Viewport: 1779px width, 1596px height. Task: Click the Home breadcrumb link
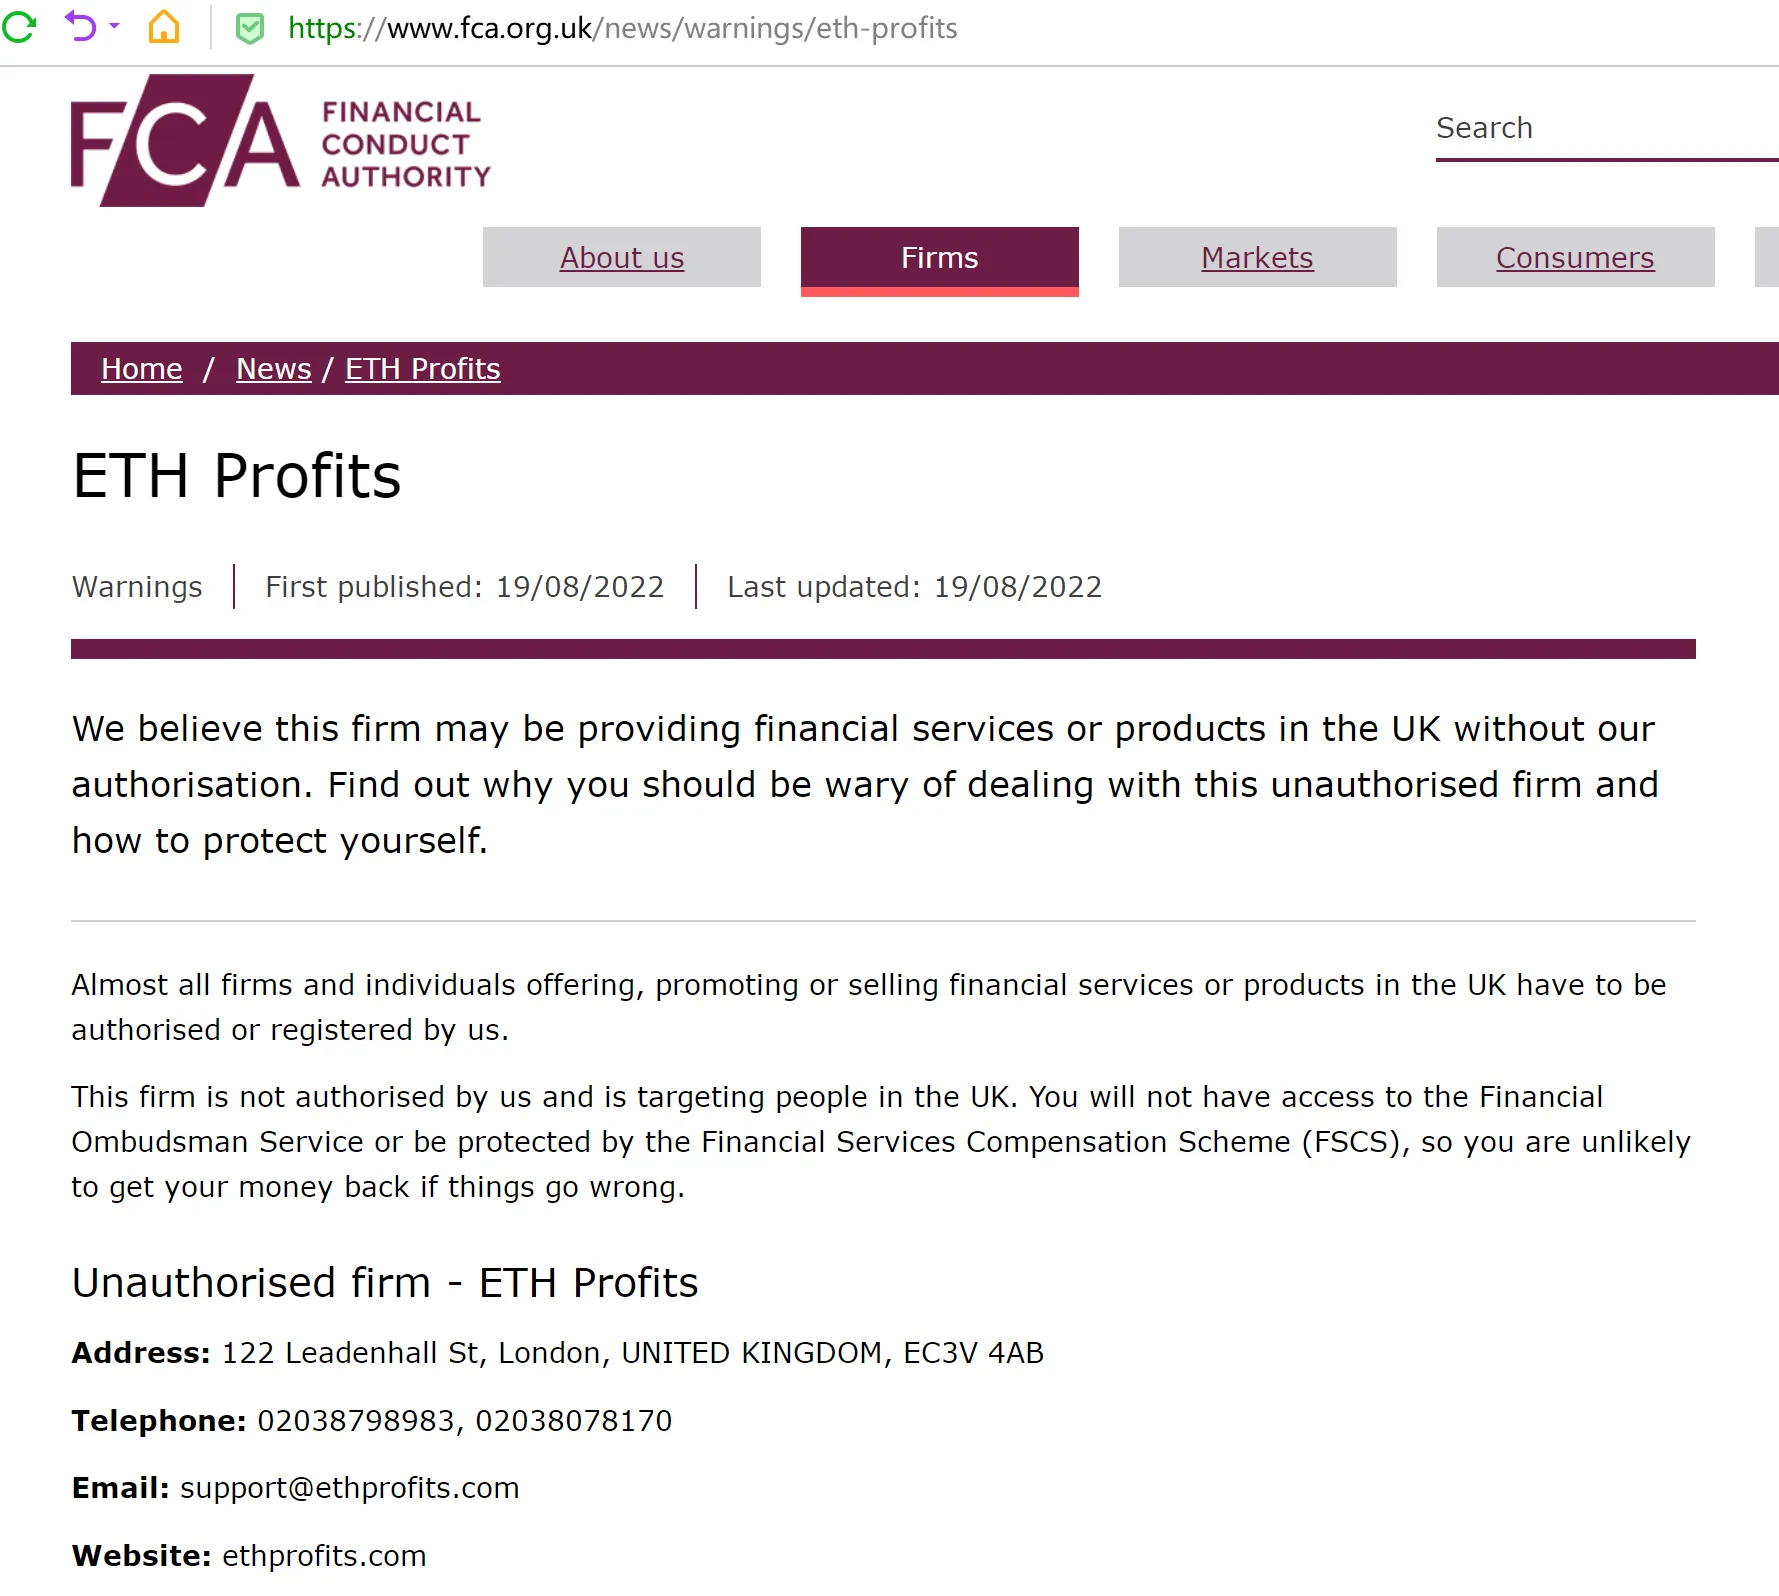pos(142,369)
